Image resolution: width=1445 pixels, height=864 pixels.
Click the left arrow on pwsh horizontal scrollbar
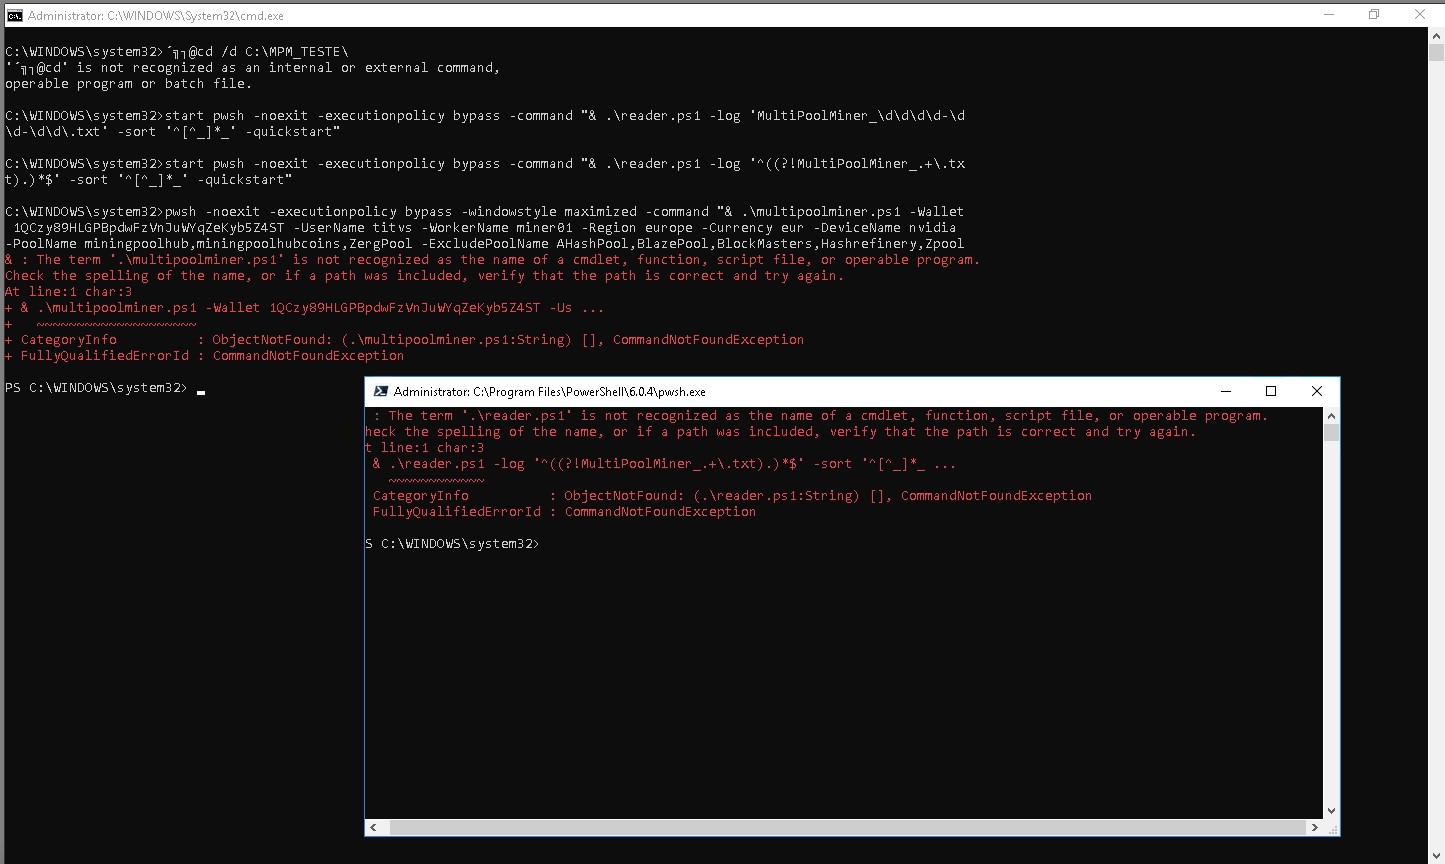pos(374,827)
